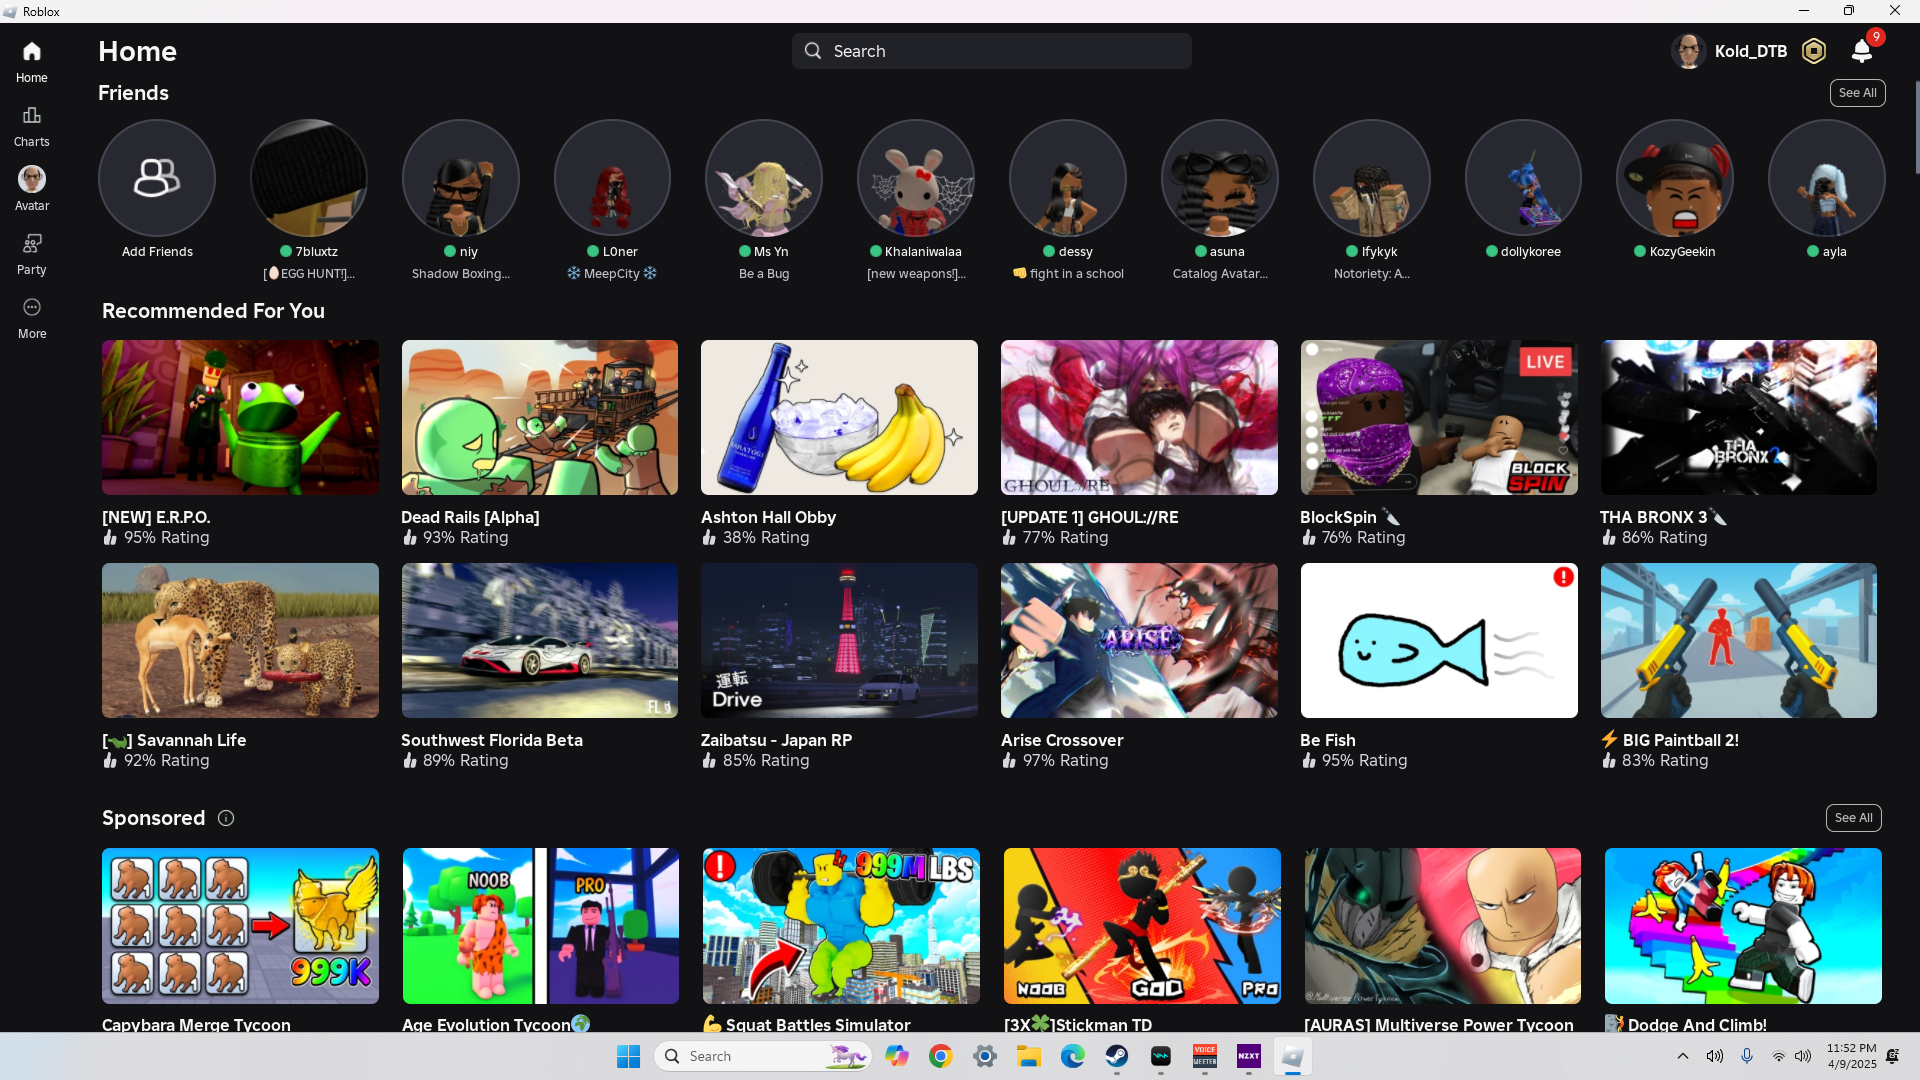The image size is (1920, 1080).
Task: Click See All next to Friends
Action: point(1857,93)
